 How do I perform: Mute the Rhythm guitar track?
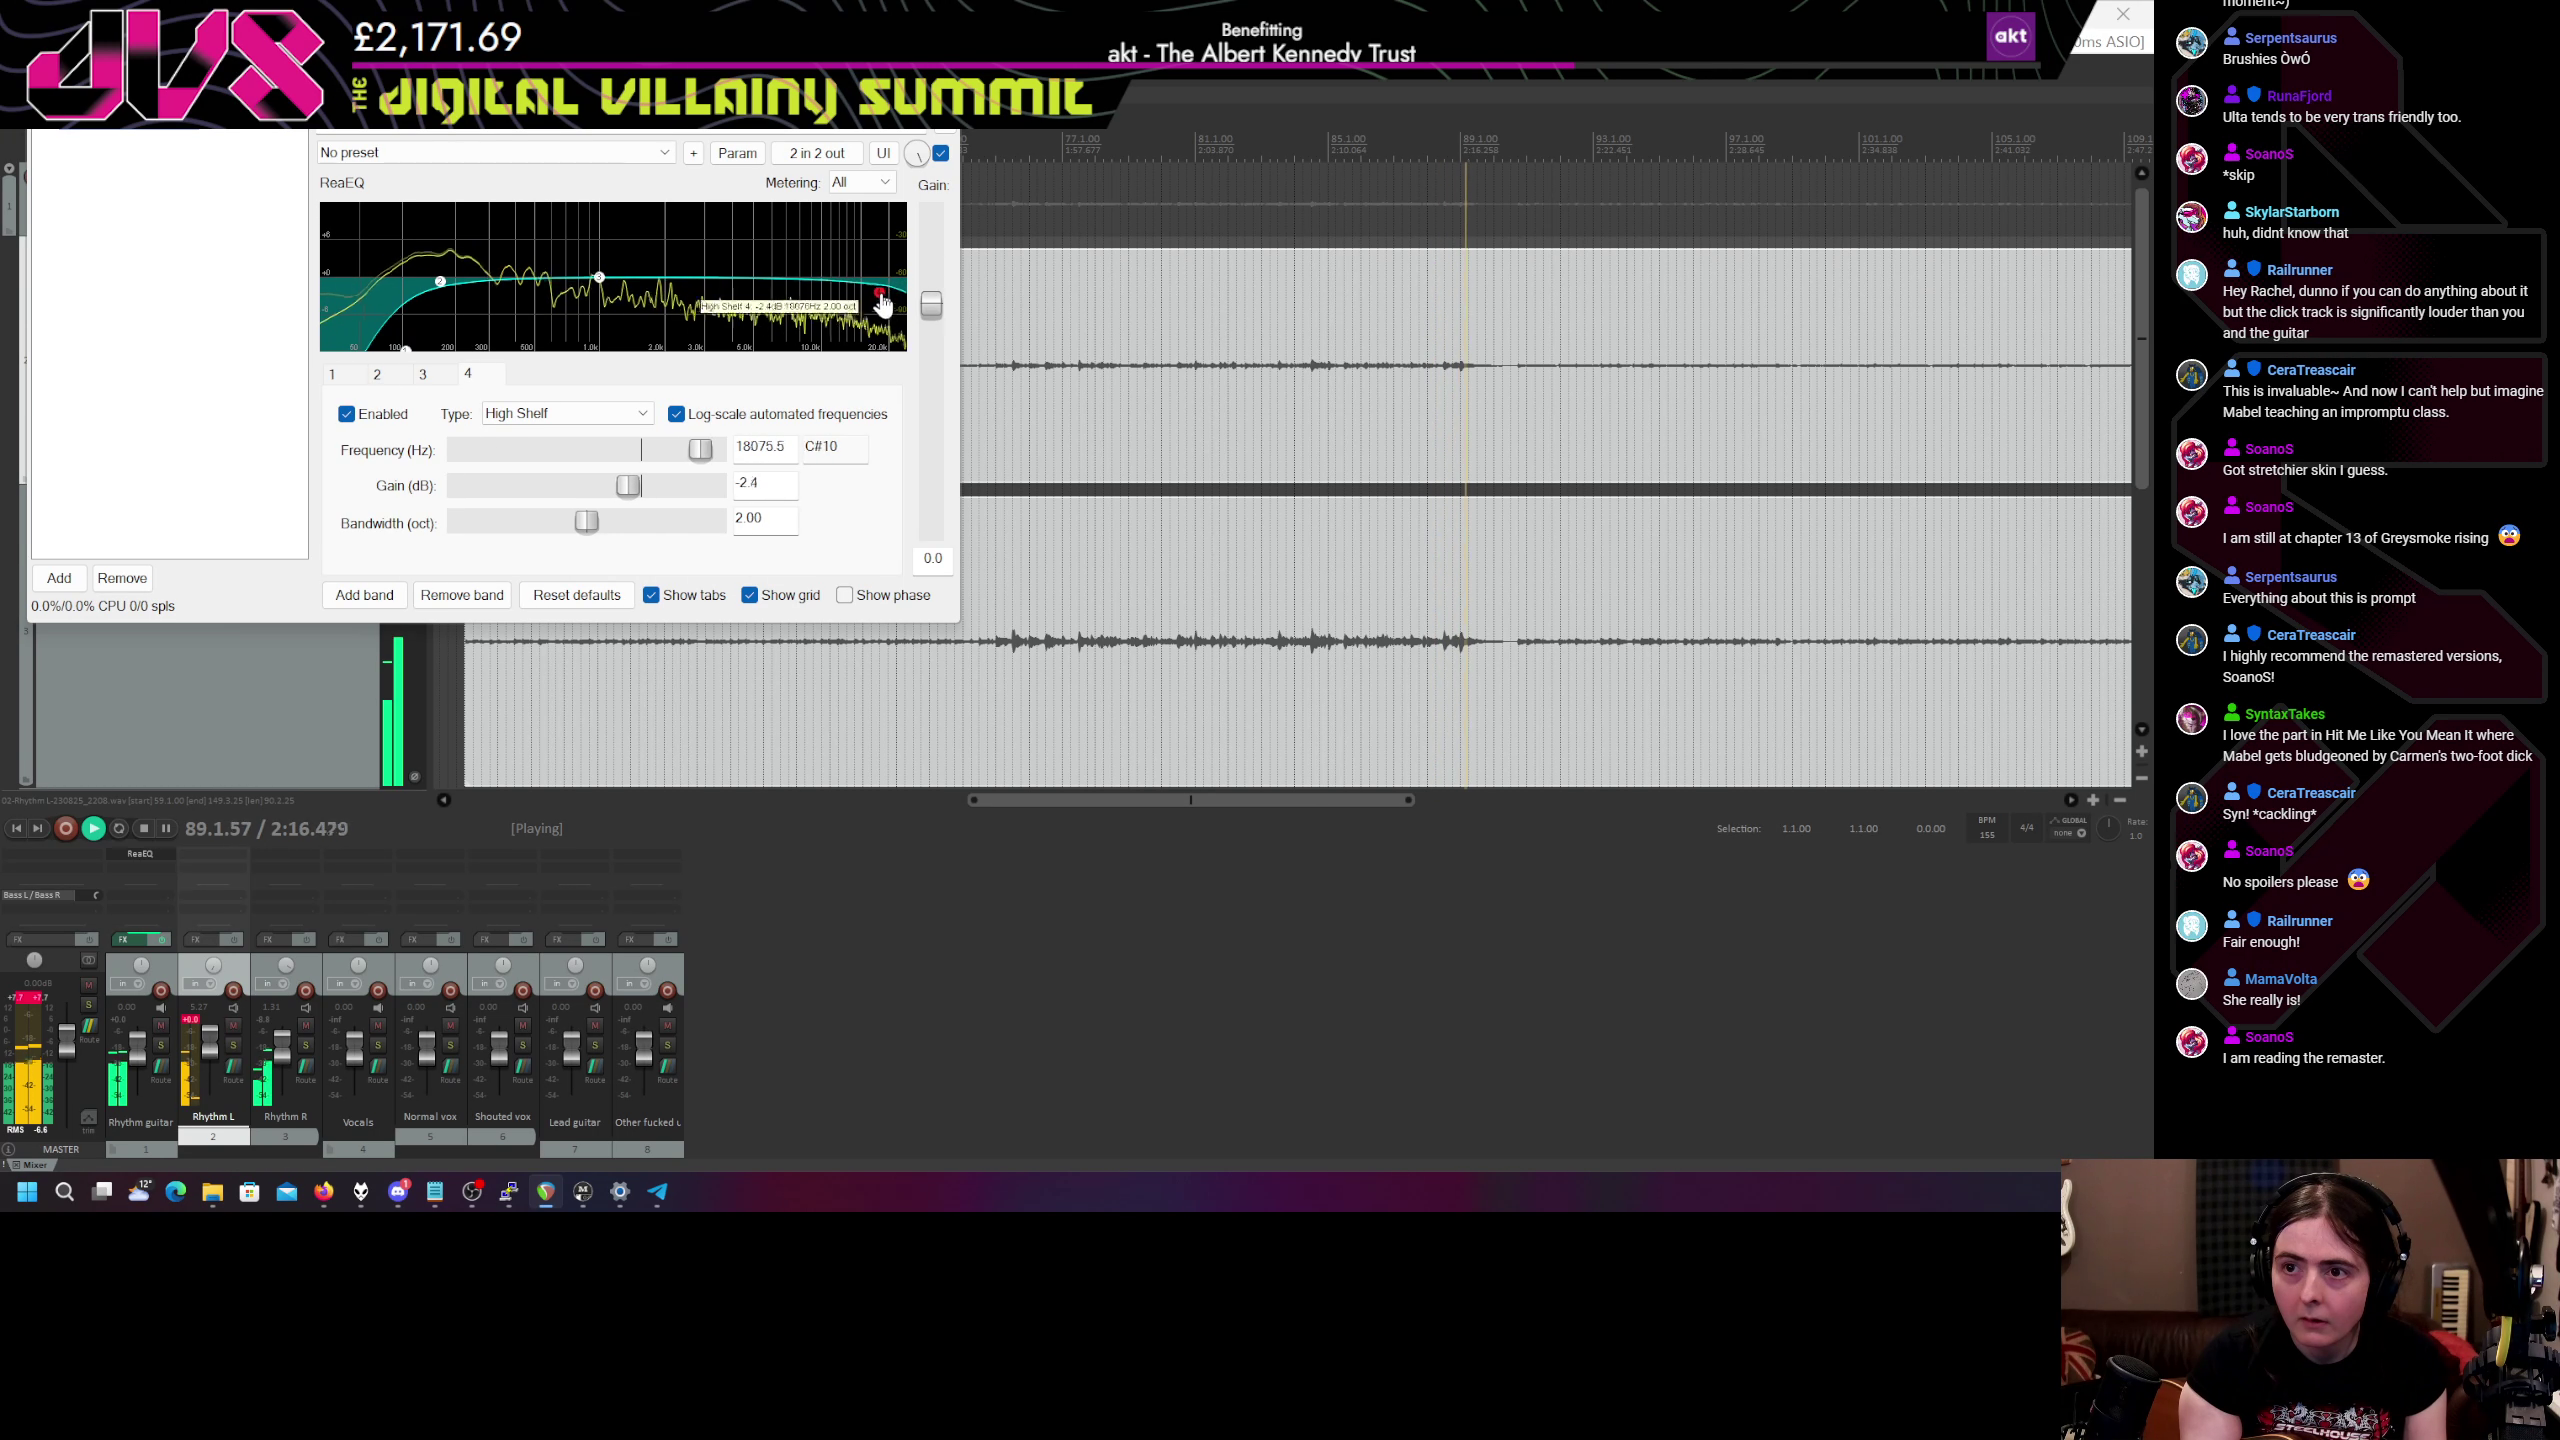pyautogui.click(x=161, y=1025)
